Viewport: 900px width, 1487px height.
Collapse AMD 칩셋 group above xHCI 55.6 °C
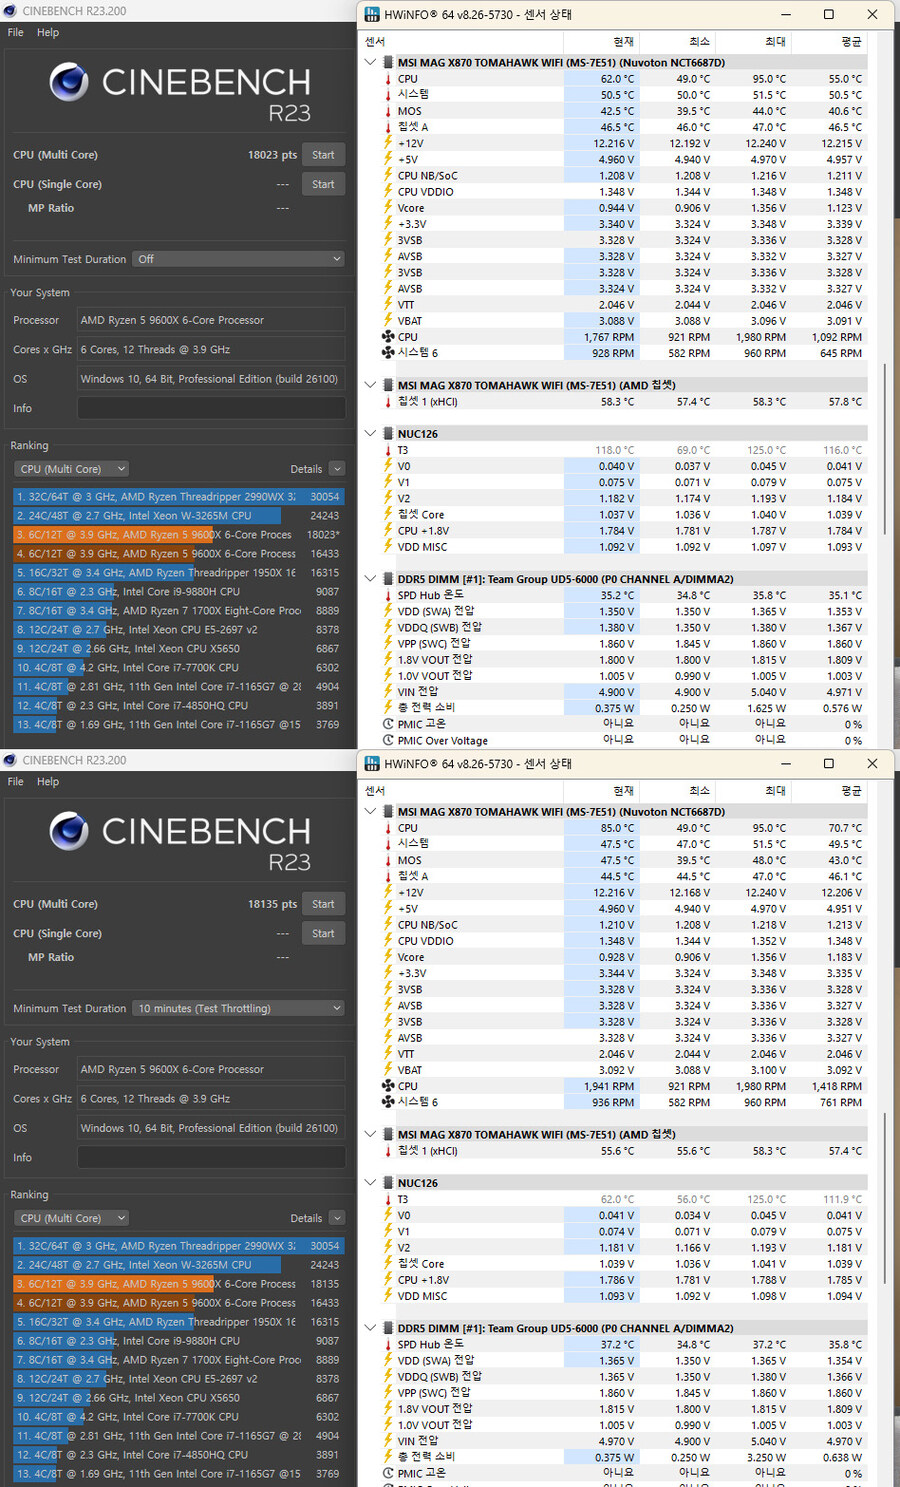click(371, 1134)
